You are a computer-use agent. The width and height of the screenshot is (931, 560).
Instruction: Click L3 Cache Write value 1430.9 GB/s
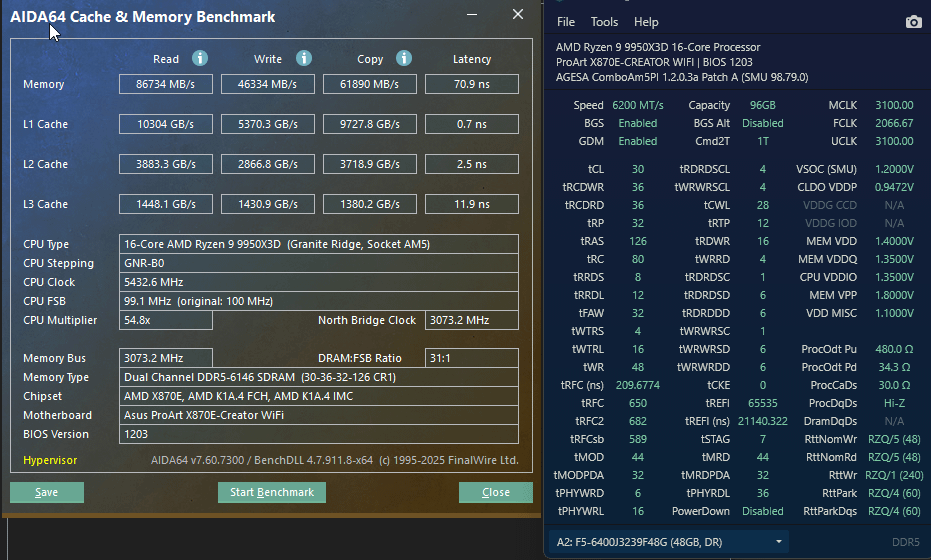coord(268,204)
